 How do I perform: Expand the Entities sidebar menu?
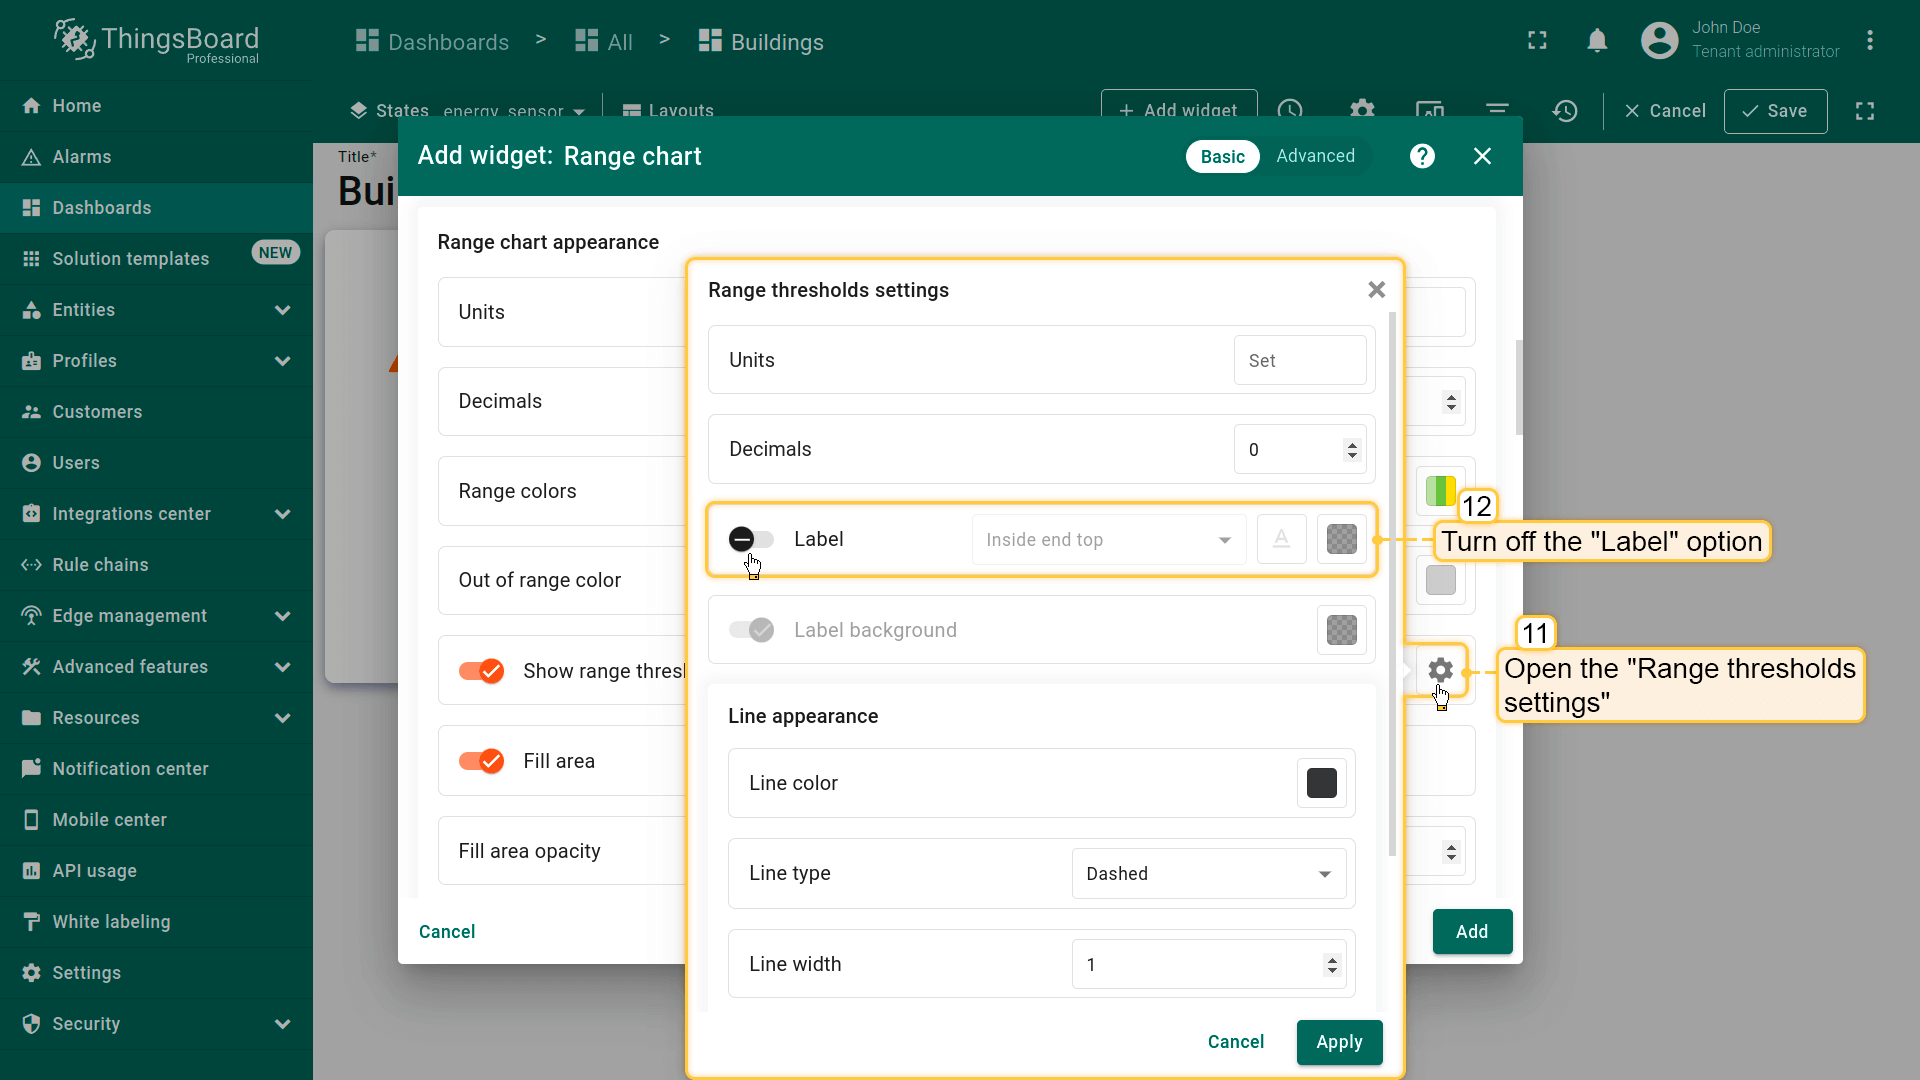click(283, 310)
